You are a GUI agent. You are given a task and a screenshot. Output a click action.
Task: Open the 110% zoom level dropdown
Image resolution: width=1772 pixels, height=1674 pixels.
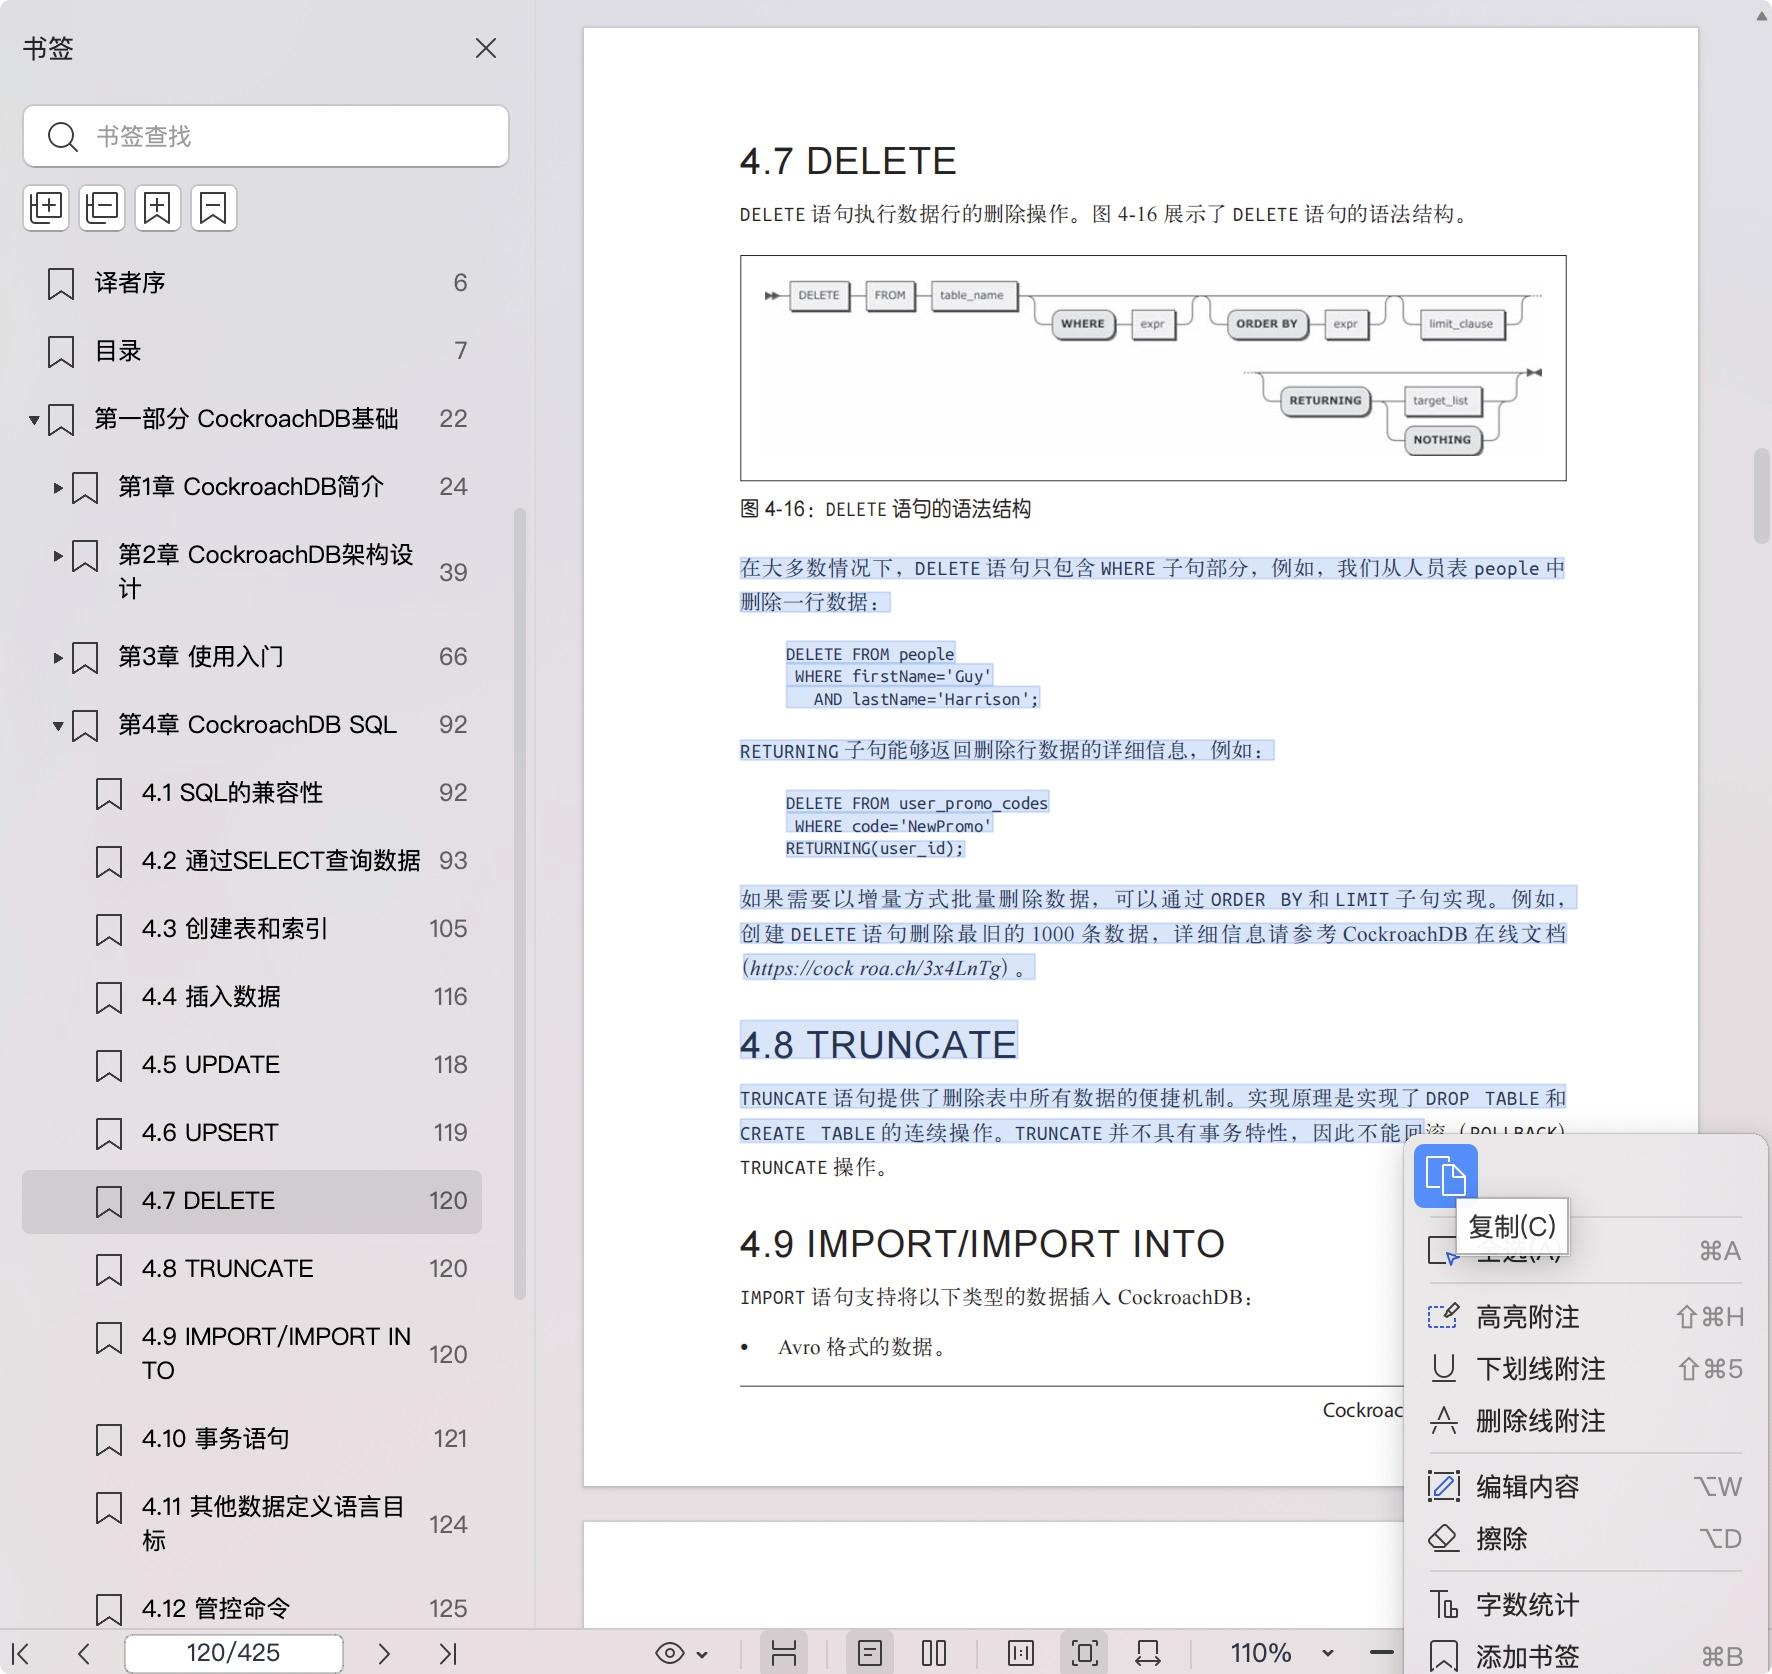click(1290, 1653)
